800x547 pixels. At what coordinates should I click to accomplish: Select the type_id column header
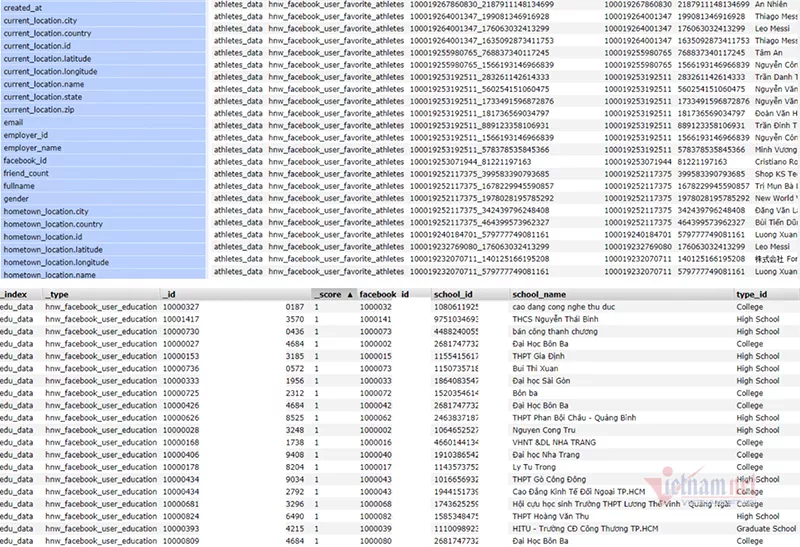click(750, 295)
